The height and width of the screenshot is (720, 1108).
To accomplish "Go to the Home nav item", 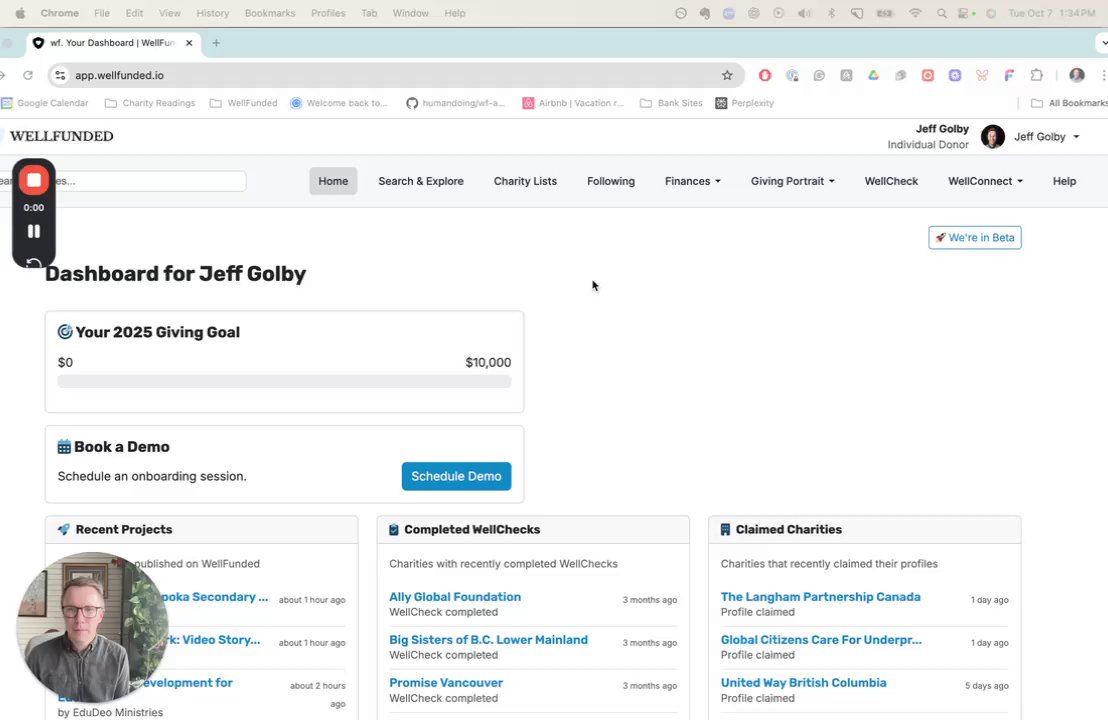I will pyautogui.click(x=333, y=181).
